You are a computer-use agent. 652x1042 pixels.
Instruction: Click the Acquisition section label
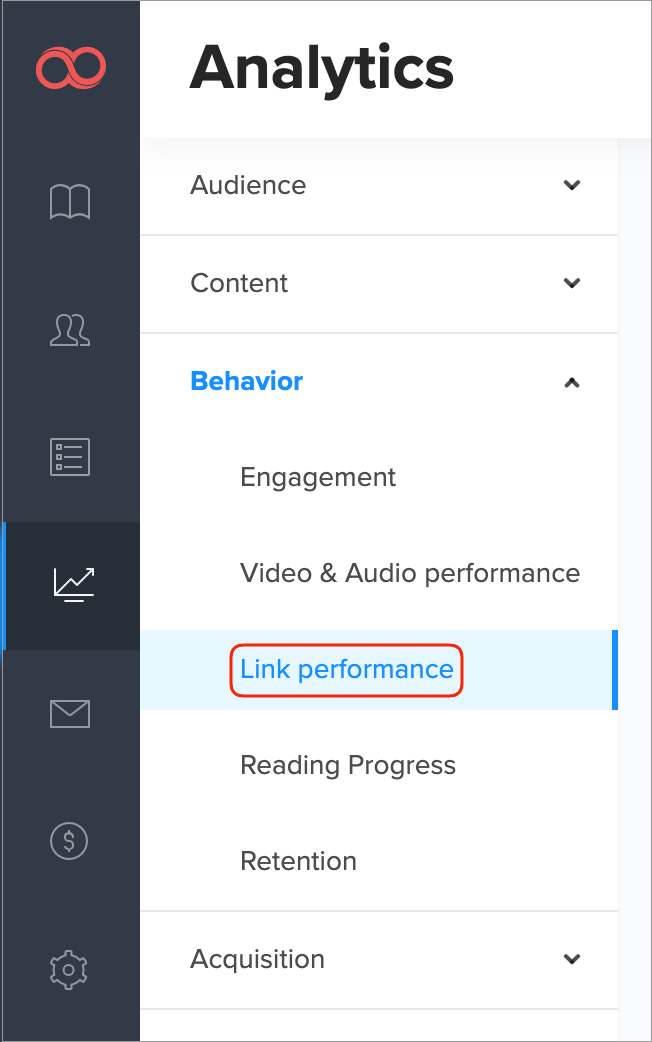point(257,959)
